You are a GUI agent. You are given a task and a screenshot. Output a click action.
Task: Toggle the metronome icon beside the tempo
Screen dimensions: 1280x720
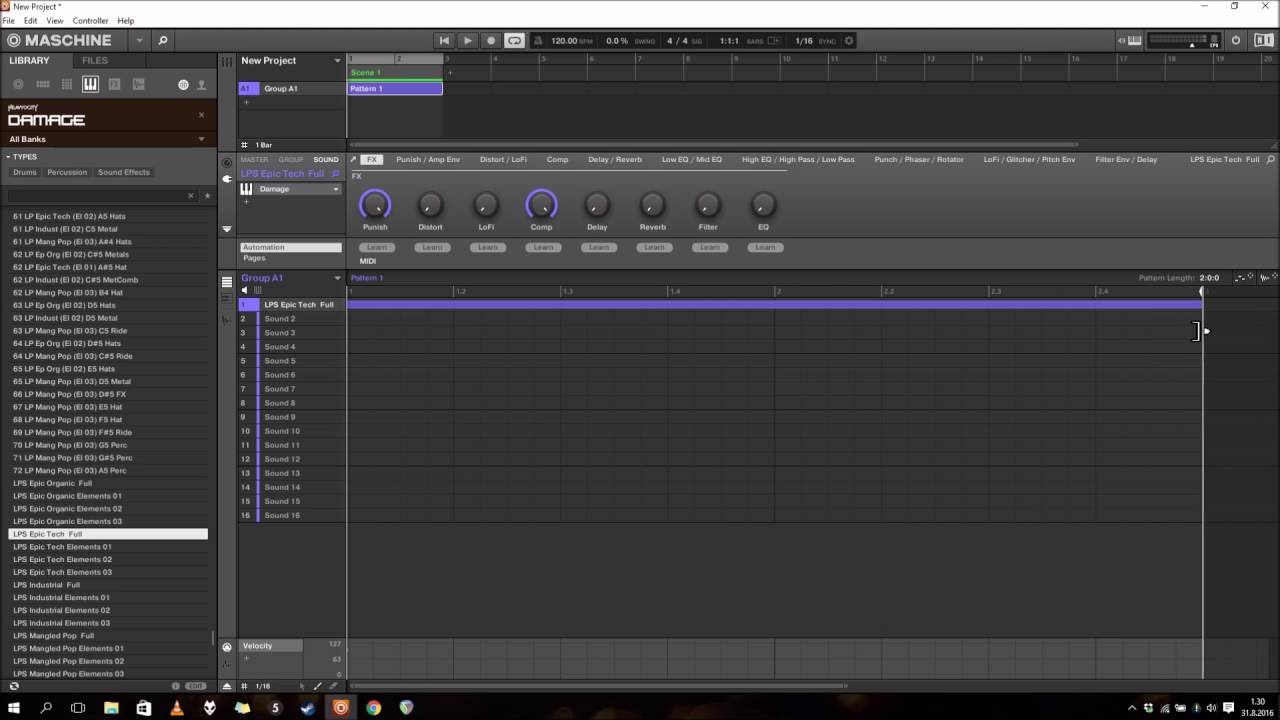[538, 41]
